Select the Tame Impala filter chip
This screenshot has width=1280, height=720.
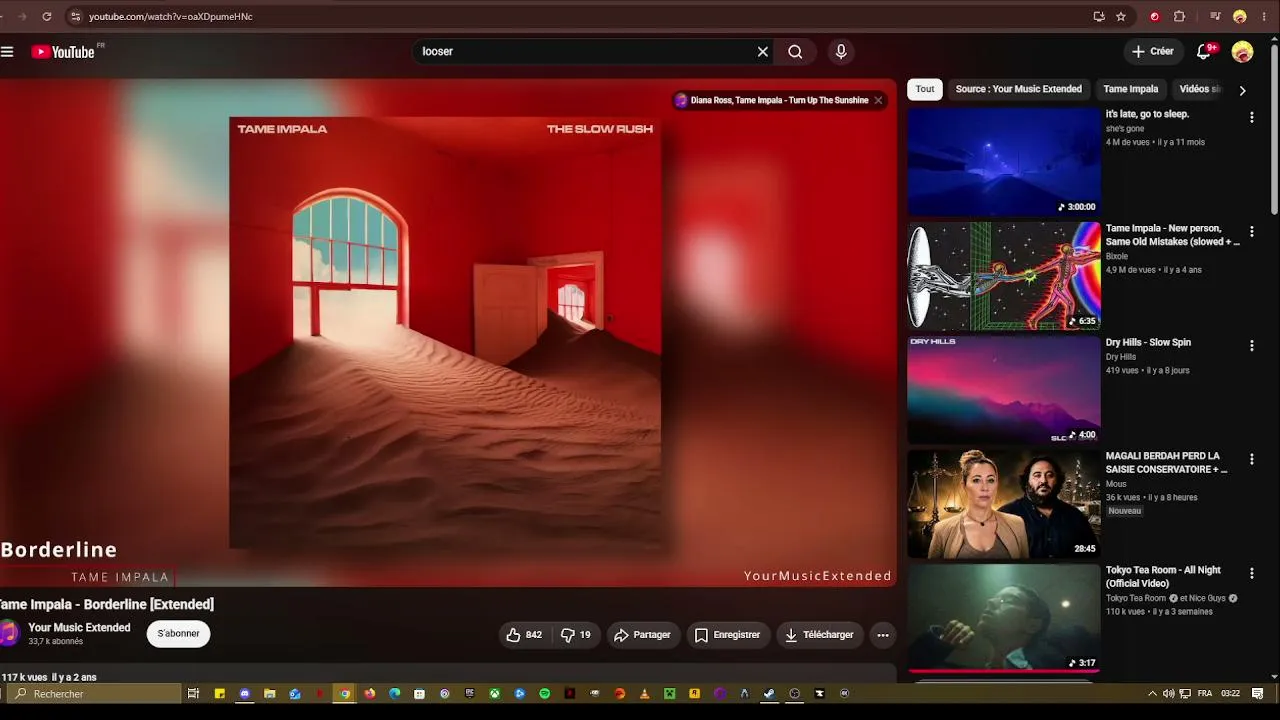(x=1131, y=89)
